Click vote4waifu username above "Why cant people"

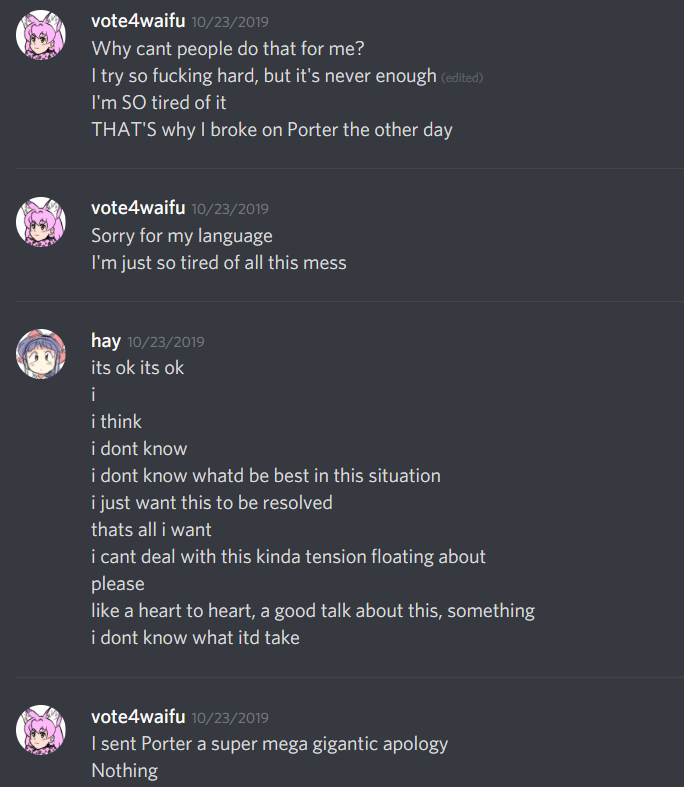click(138, 21)
